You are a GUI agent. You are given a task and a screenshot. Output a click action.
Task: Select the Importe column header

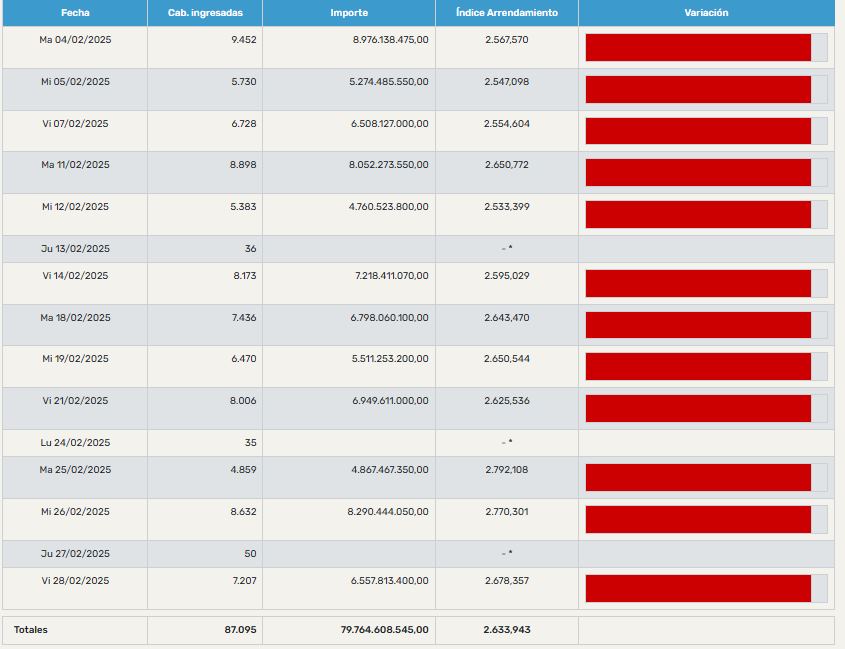[349, 13]
